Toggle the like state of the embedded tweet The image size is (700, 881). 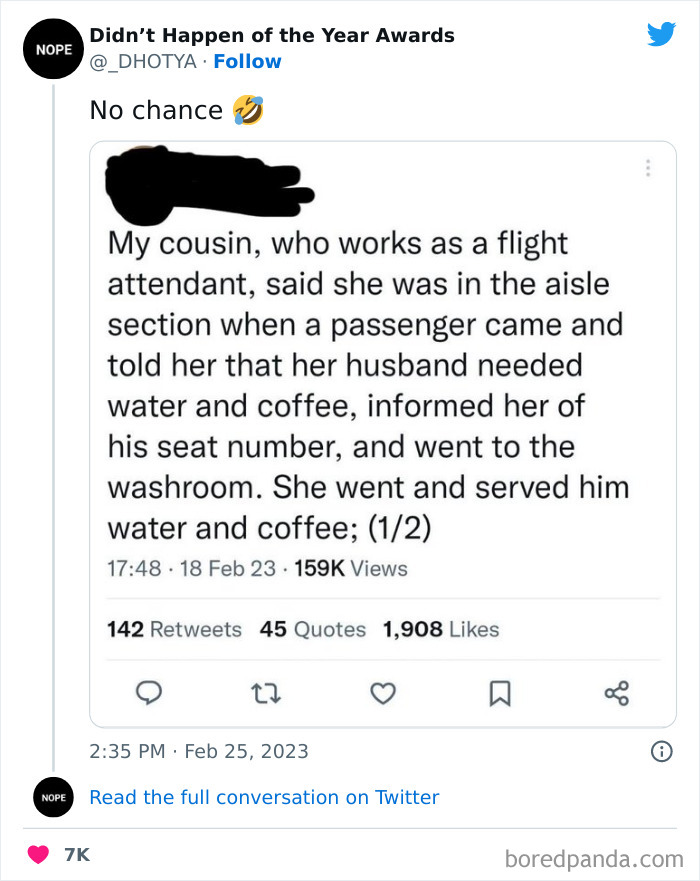(383, 693)
